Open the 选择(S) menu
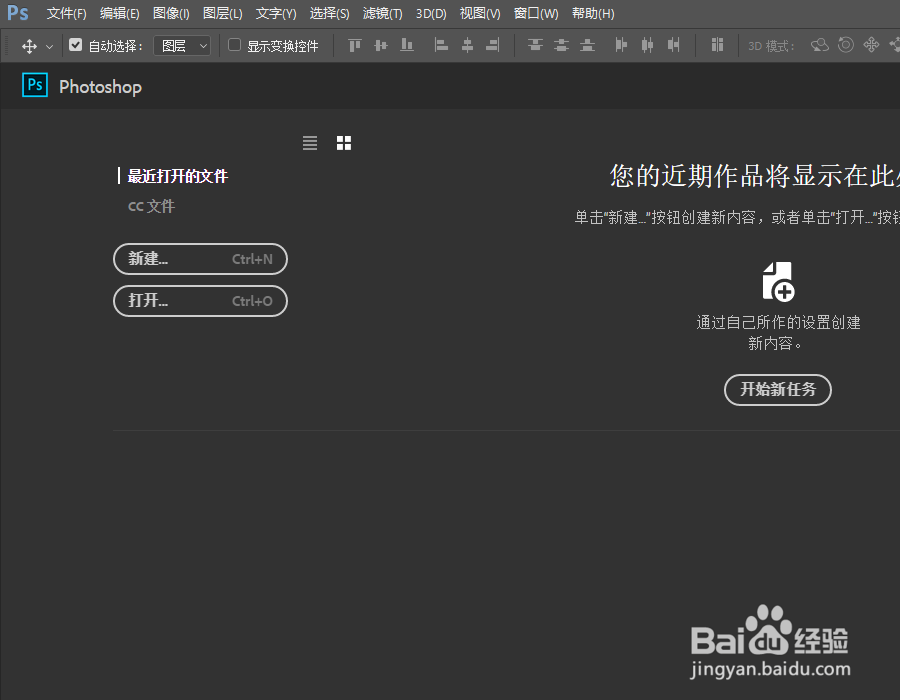This screenshot has width=900, height=700. 329,13
